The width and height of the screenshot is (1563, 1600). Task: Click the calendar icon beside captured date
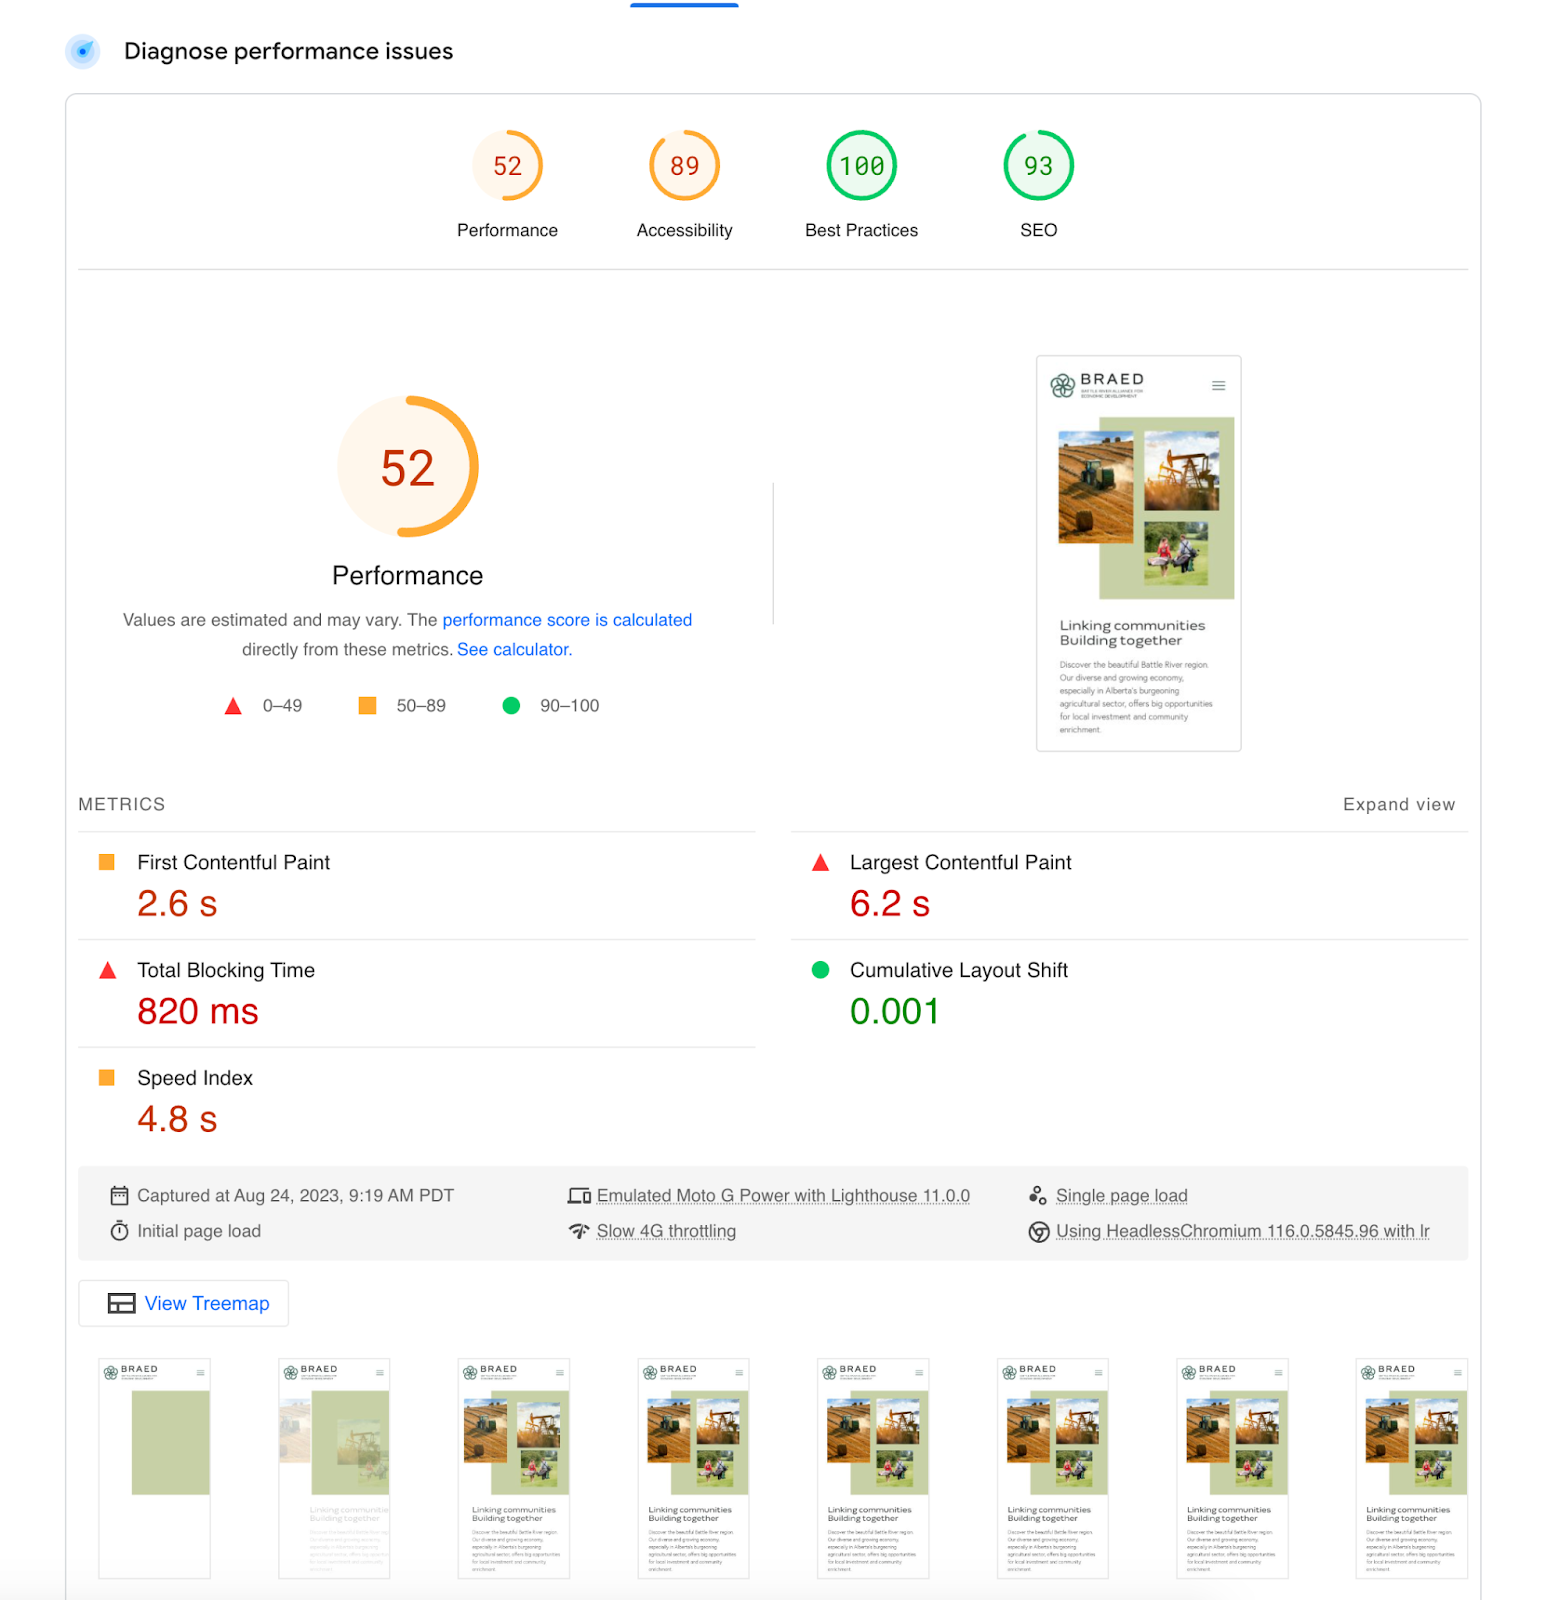119,1196
